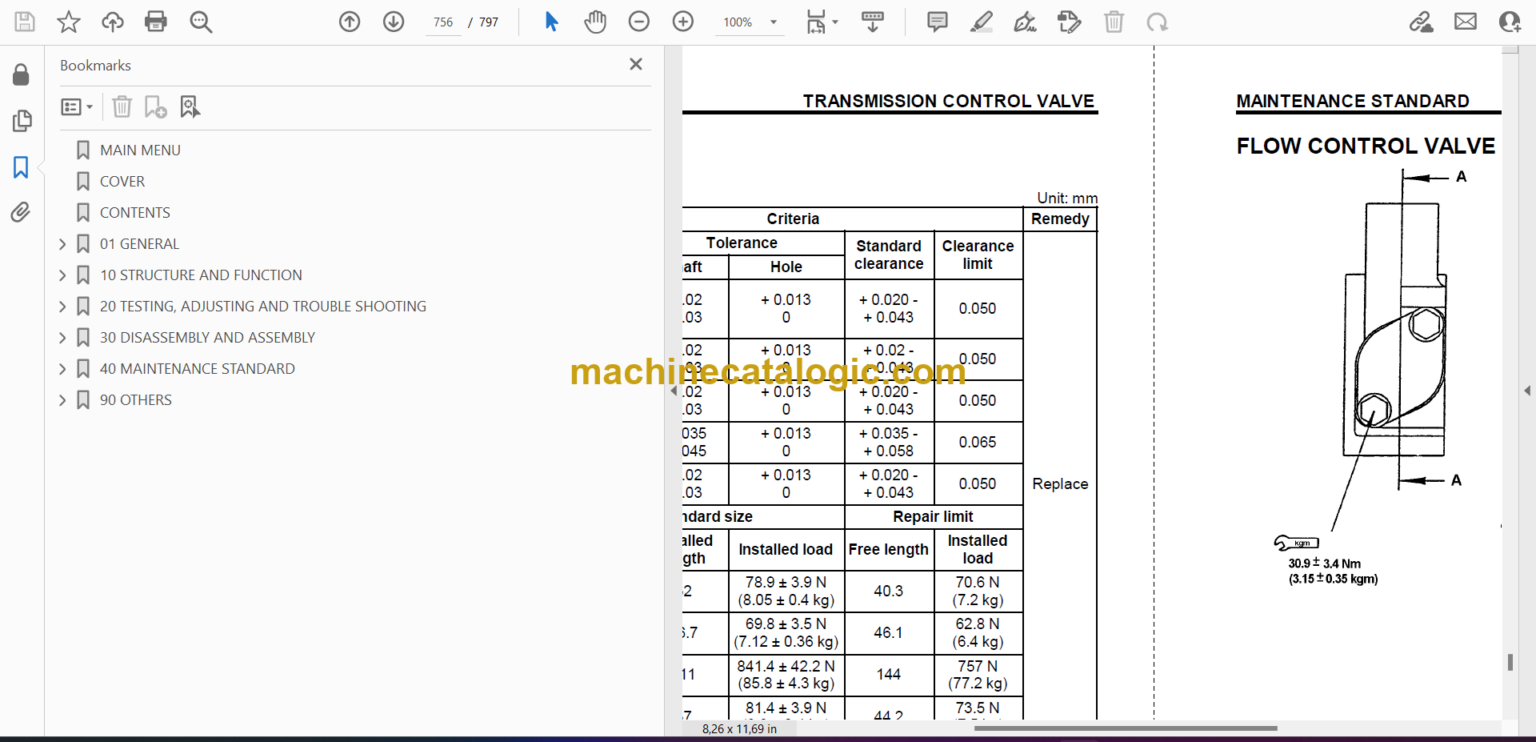Open the user profile menu
The height and width of the screenshot is (742, 1536).
pyautogui.click(x=1509, y=21)
